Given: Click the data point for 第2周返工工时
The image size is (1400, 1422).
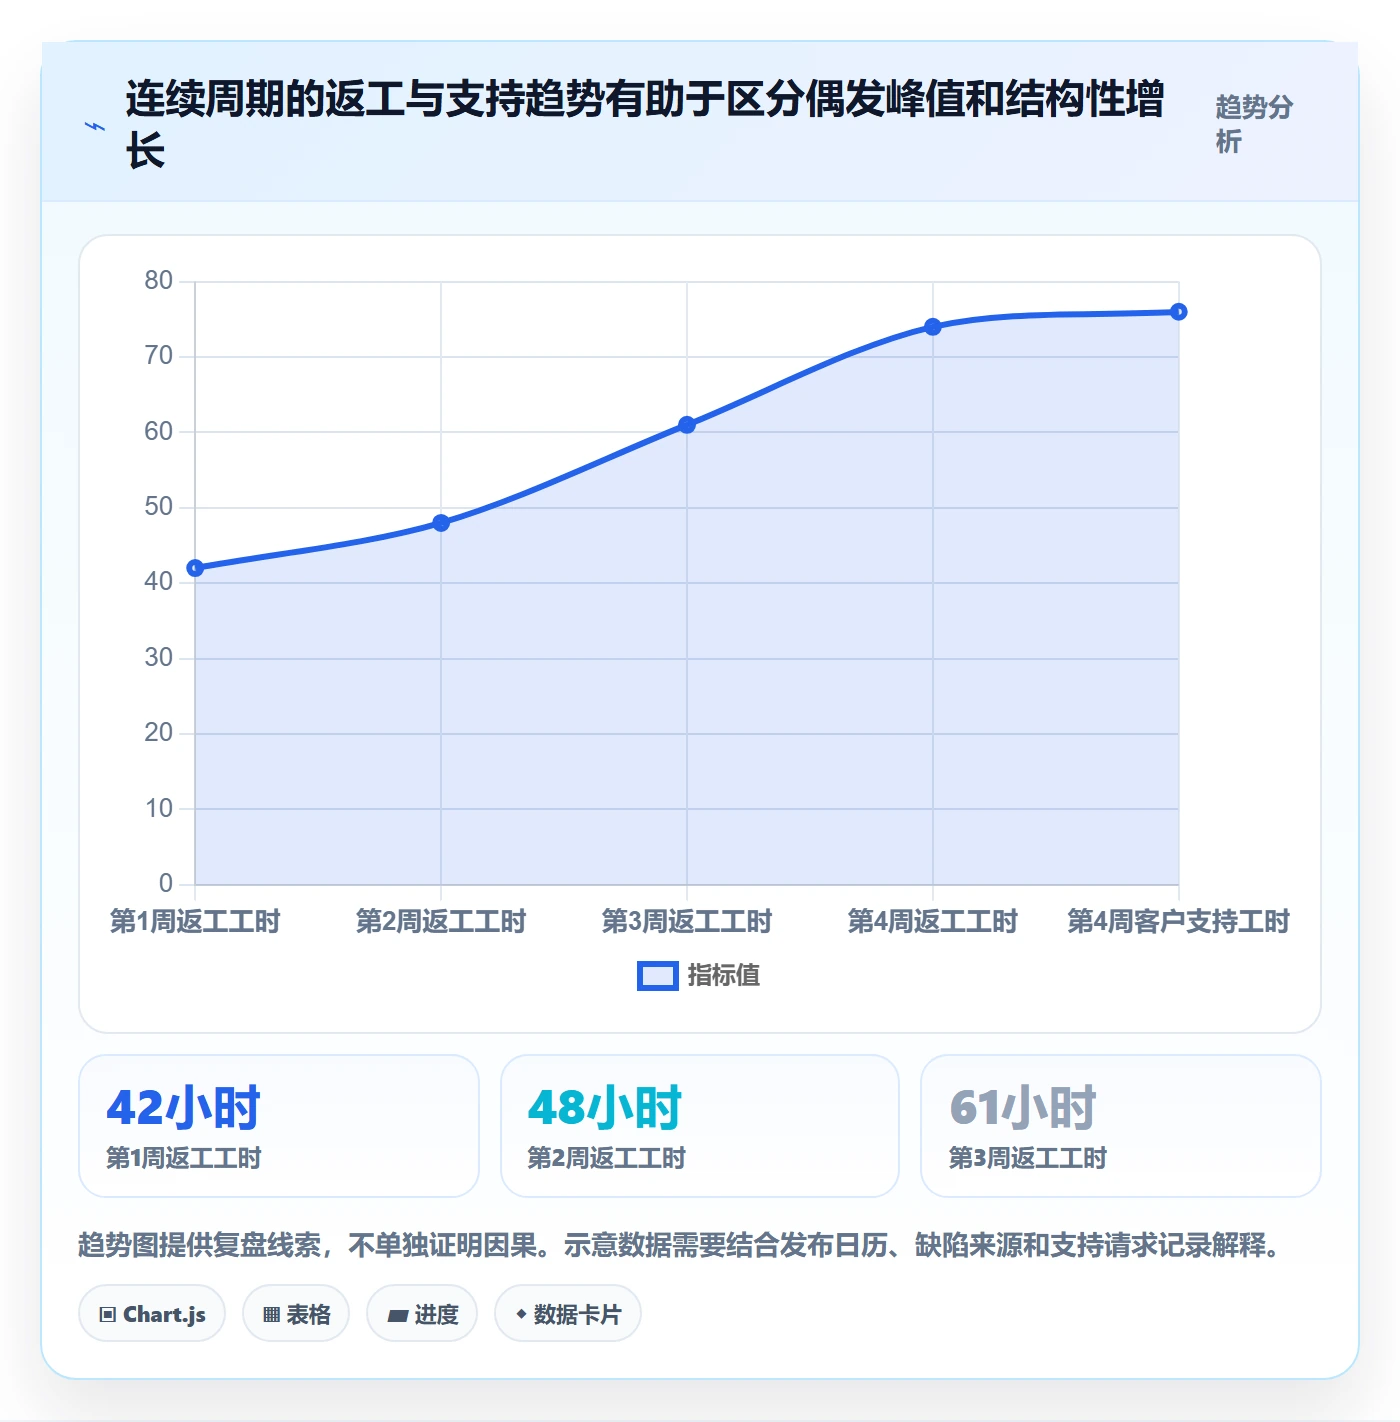Looking at the screenshot, I should (441, 523).
